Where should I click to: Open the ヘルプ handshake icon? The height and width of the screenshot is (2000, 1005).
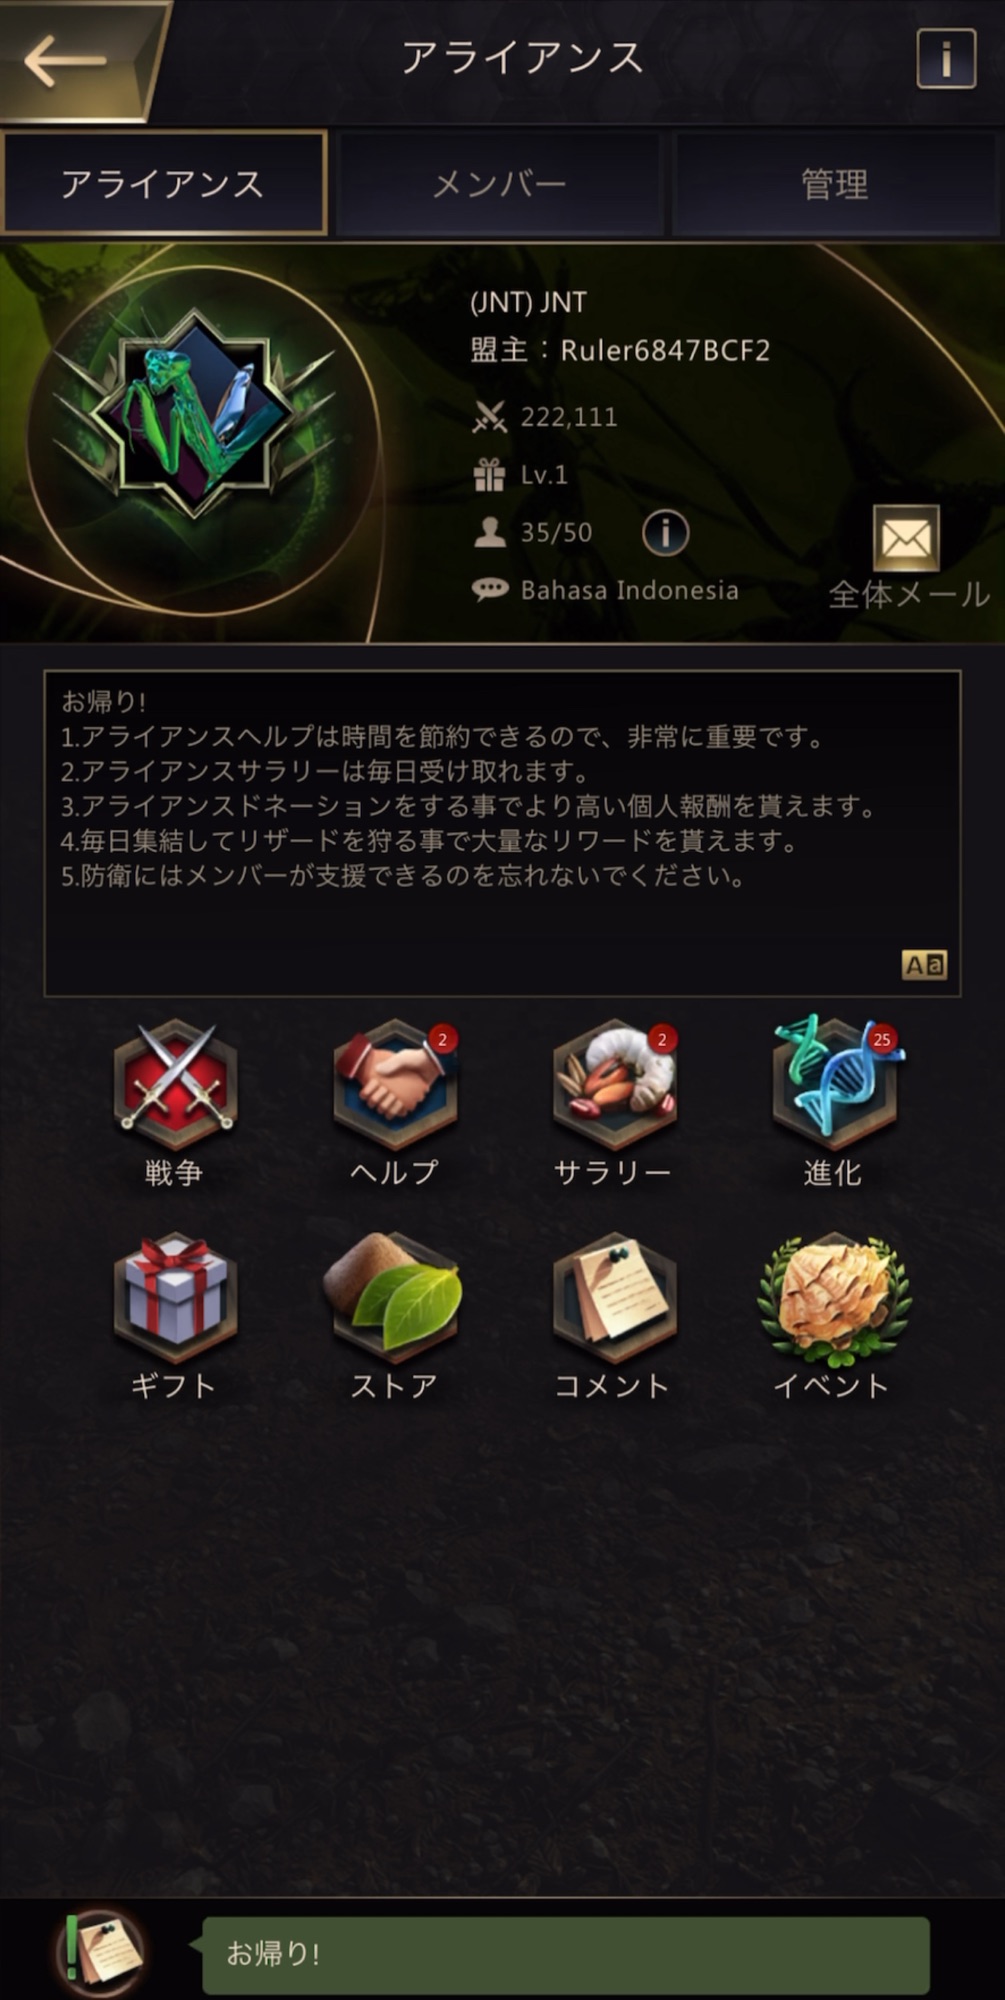(x=395, y=1085)
